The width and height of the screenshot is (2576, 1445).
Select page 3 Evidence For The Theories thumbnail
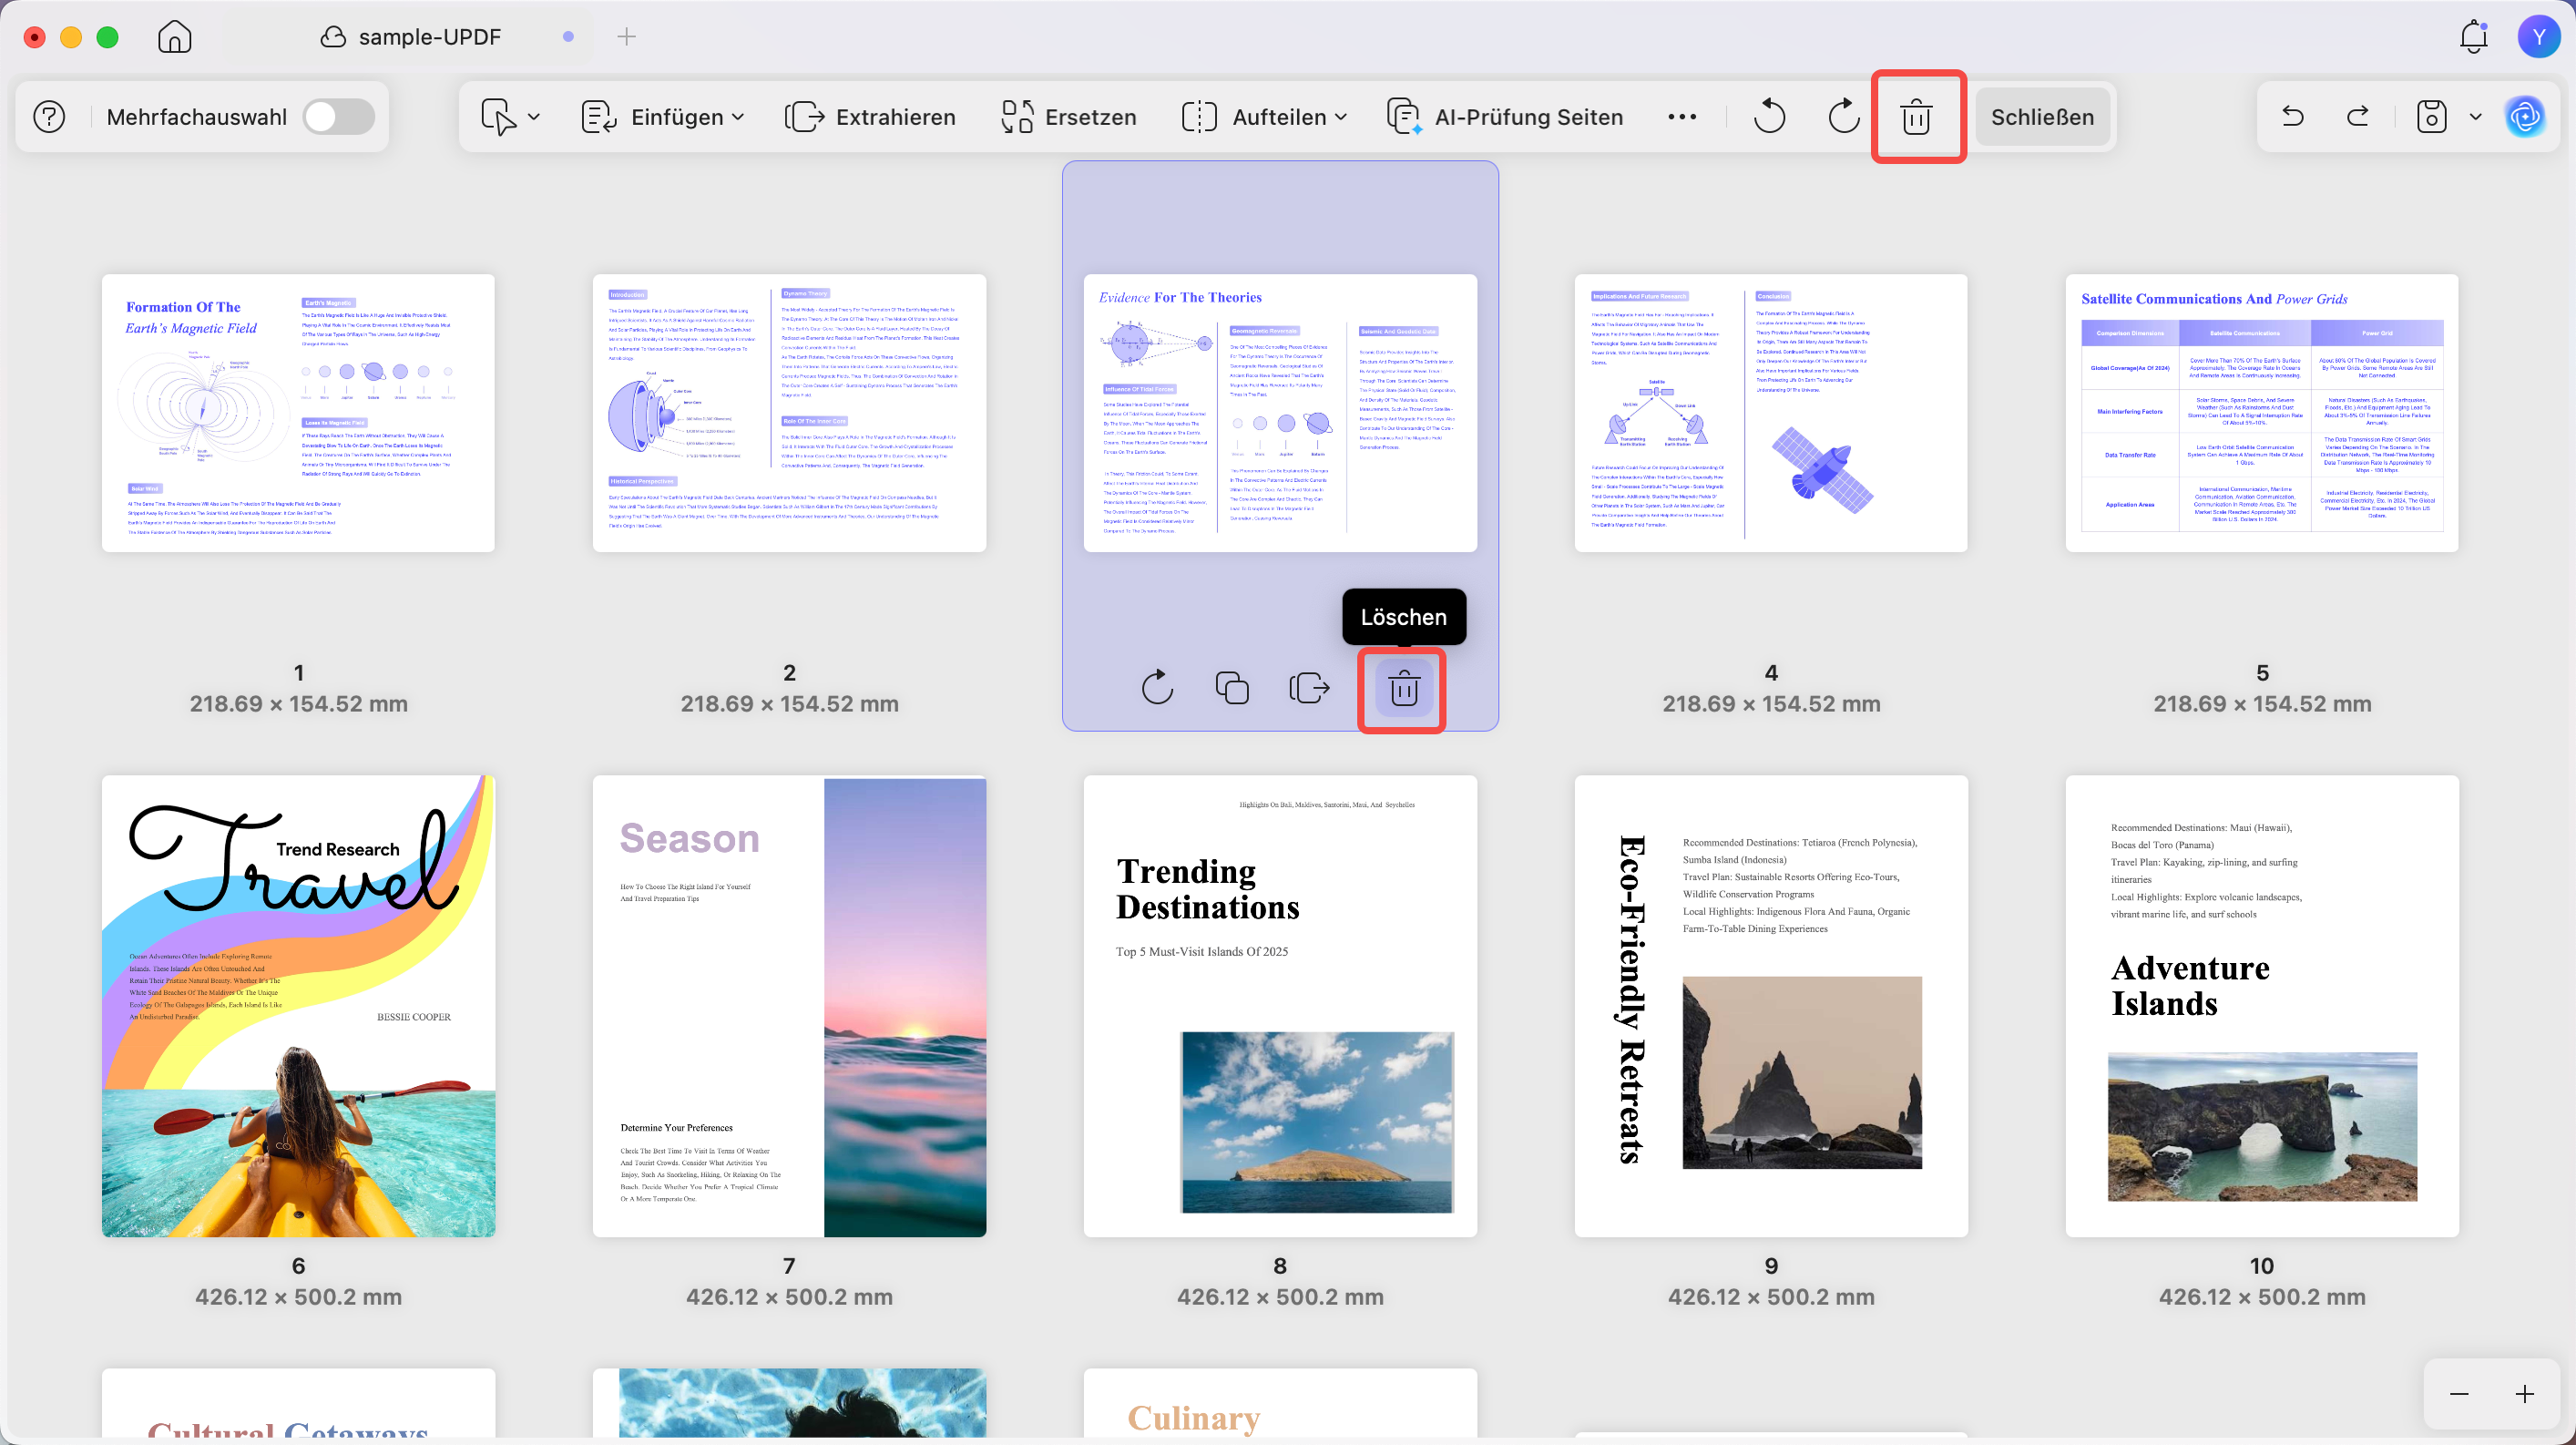point(1280,413)
